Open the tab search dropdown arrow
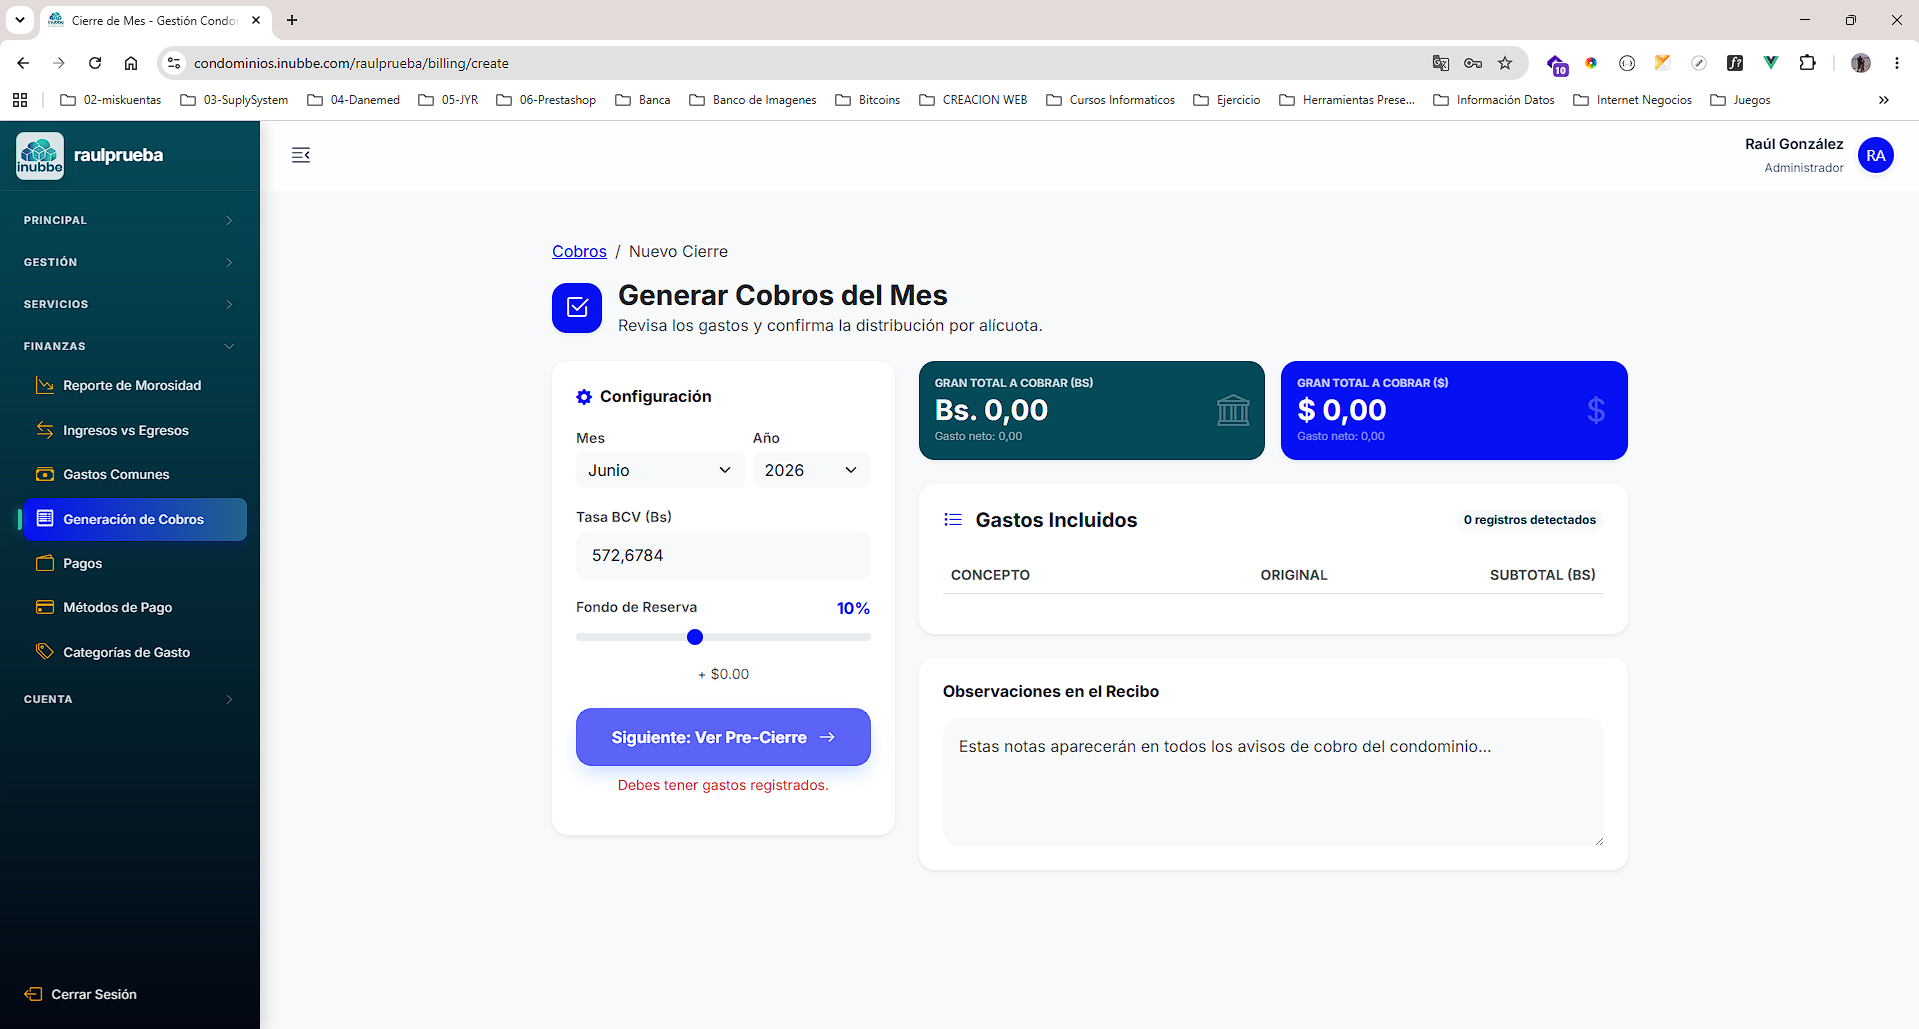 tap(20, 20)
